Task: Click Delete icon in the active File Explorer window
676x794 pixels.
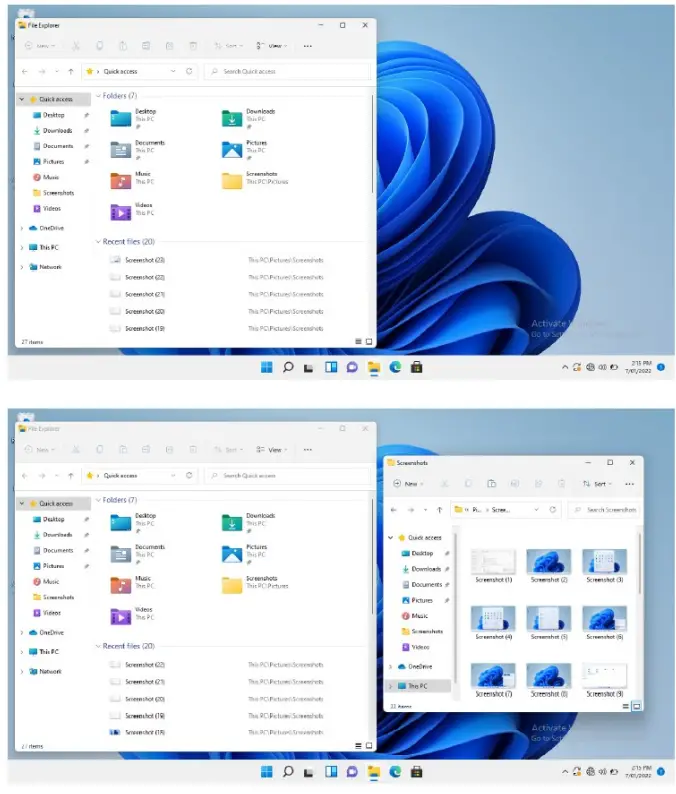Action: (x=193, y=46)
